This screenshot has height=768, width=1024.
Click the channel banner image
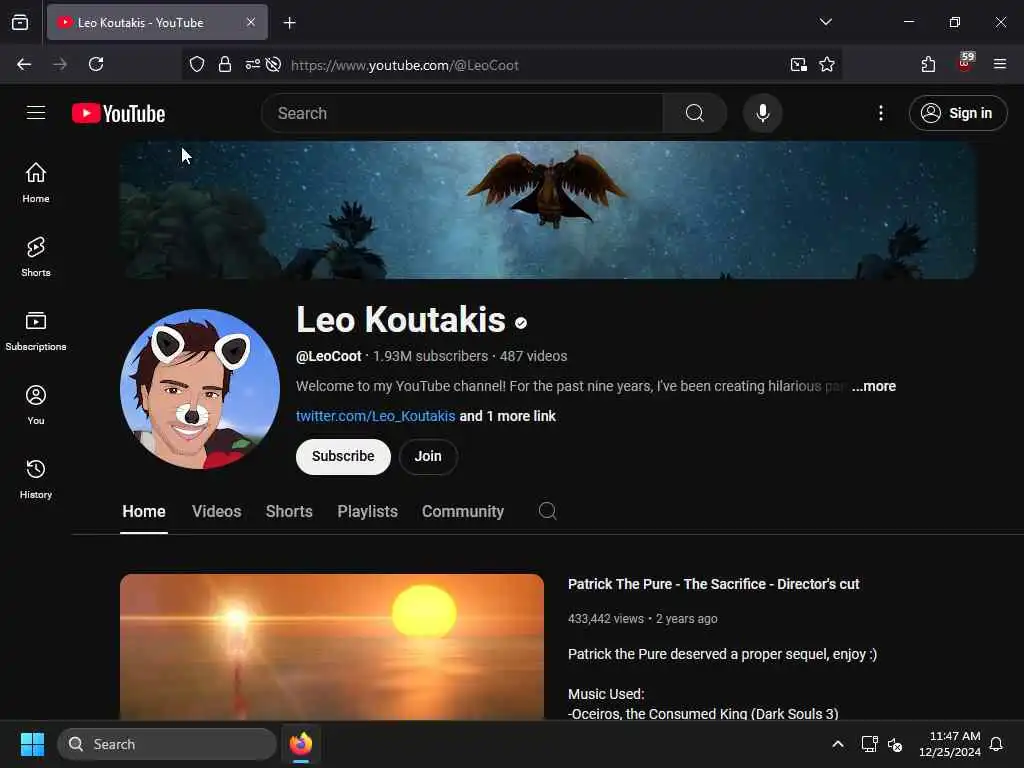point(547,210)
